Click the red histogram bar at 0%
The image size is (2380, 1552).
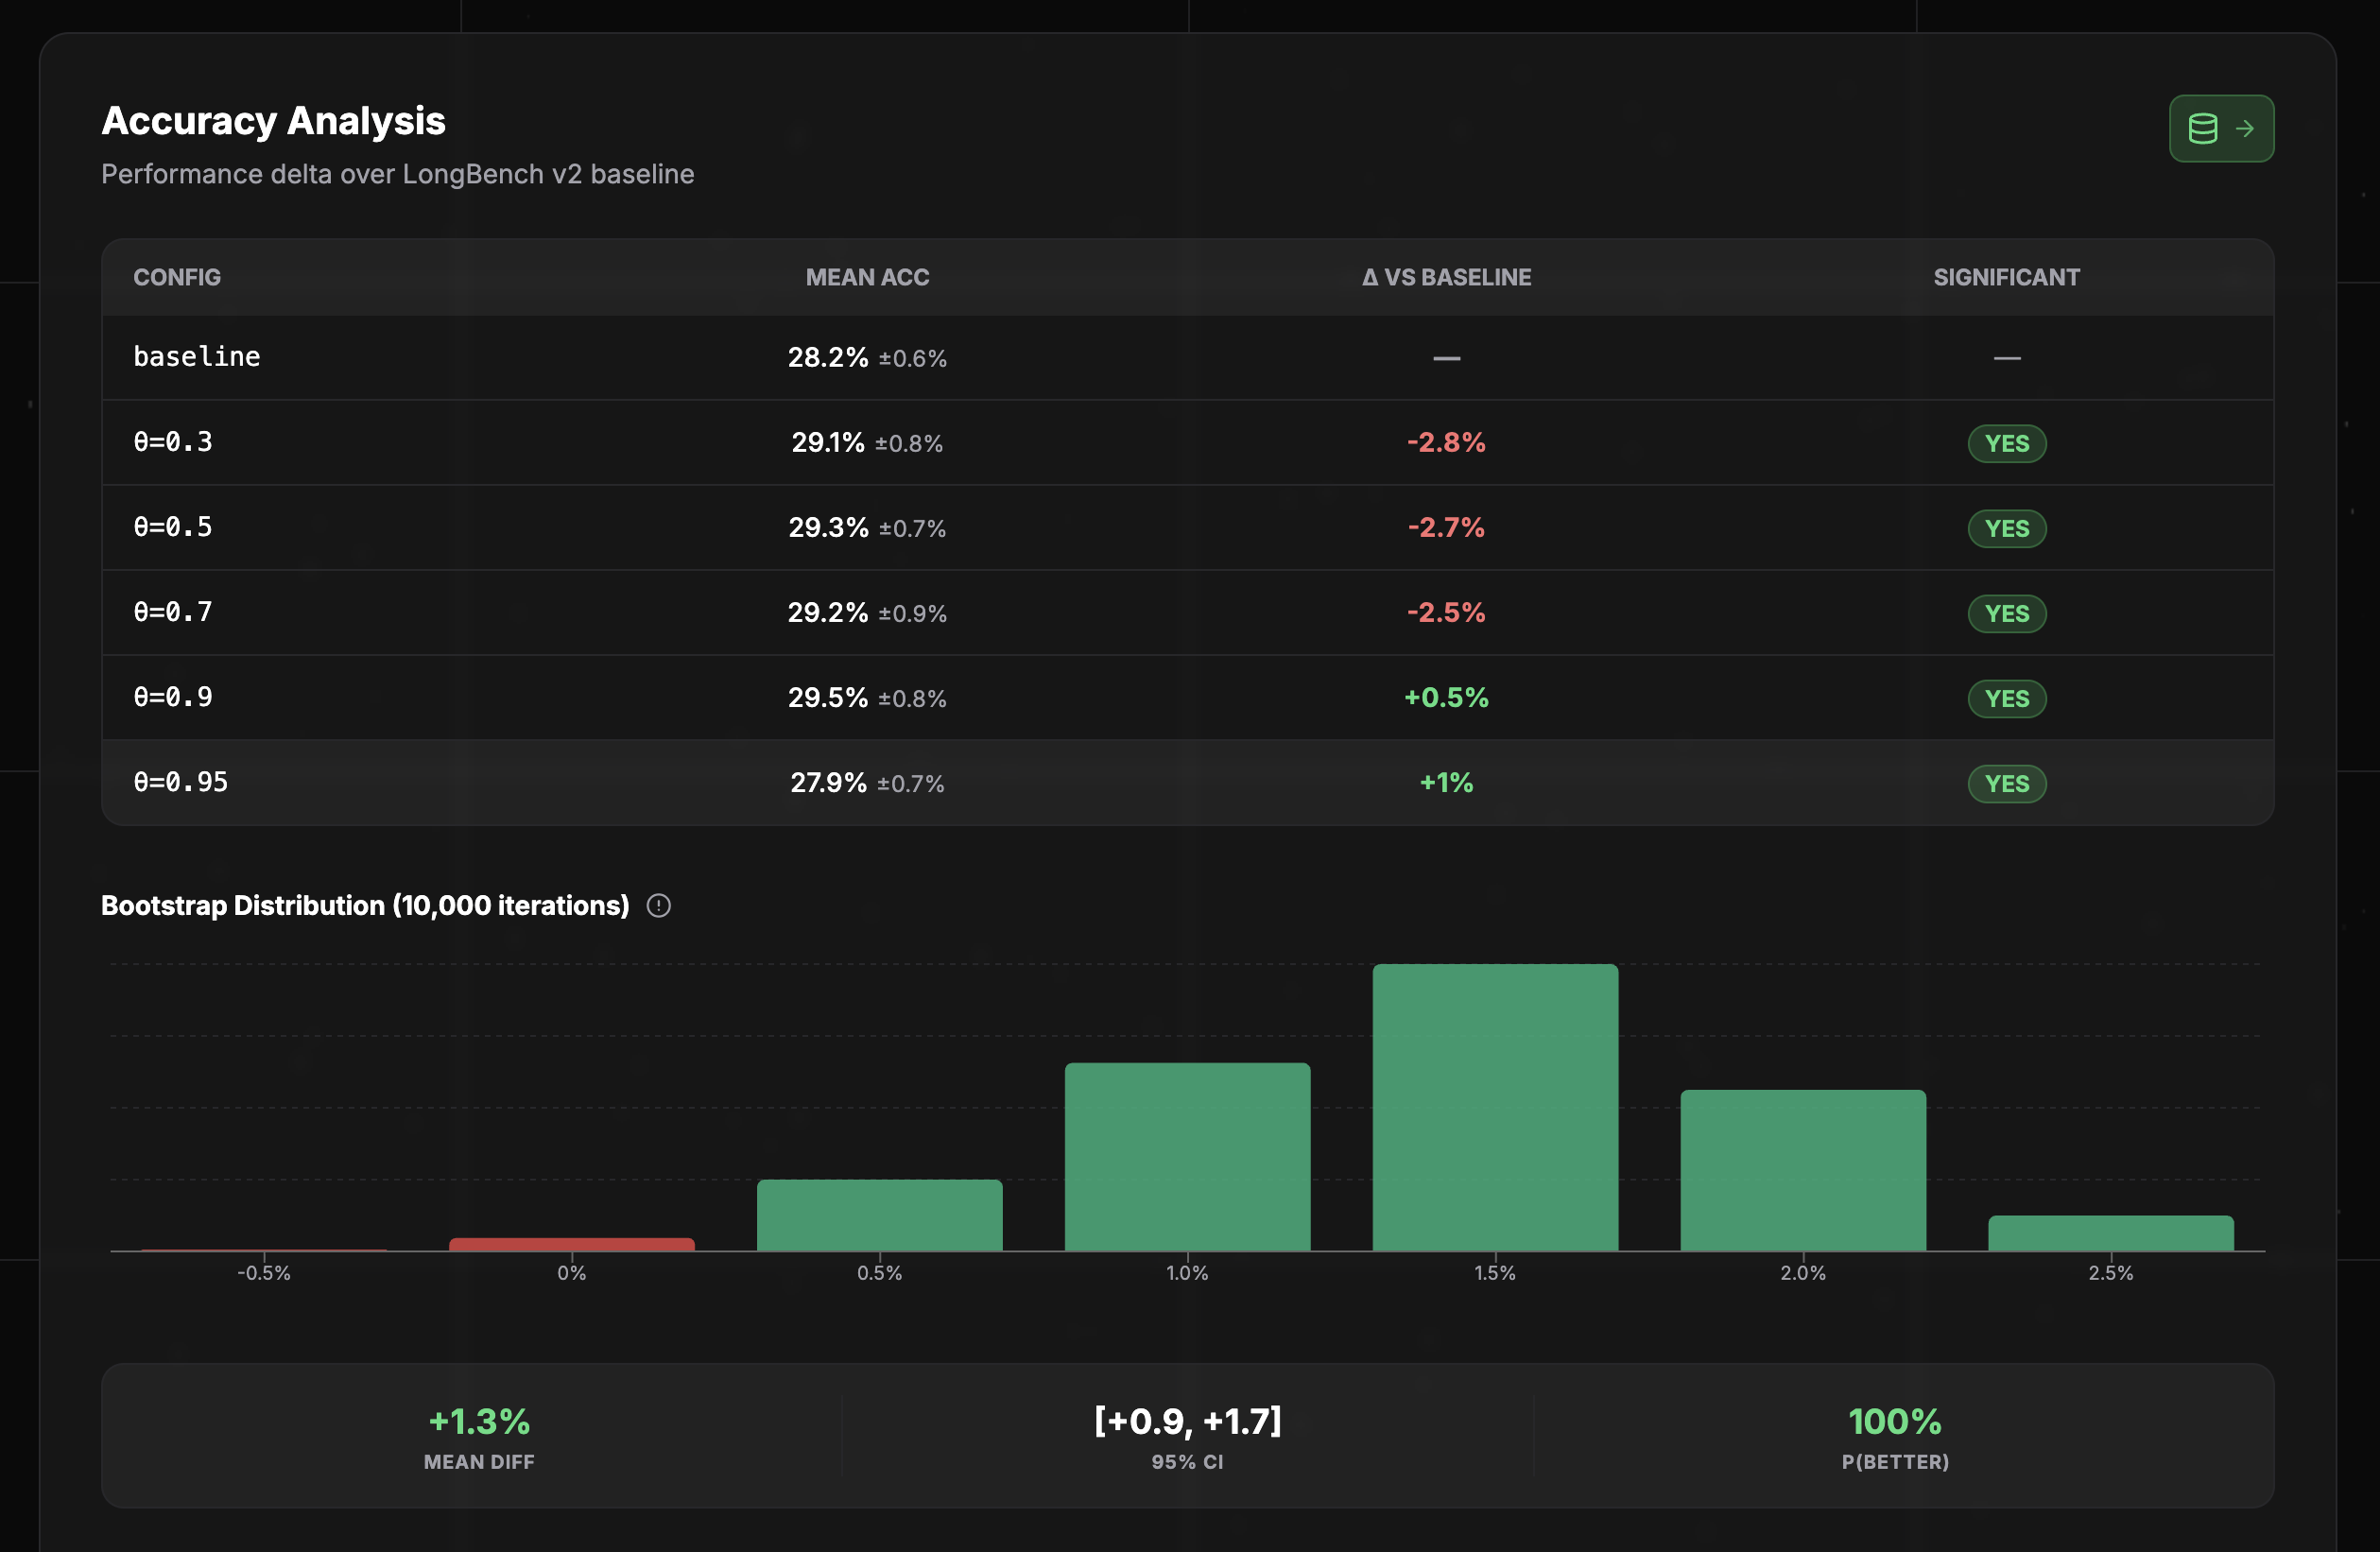pos(571,1244)
